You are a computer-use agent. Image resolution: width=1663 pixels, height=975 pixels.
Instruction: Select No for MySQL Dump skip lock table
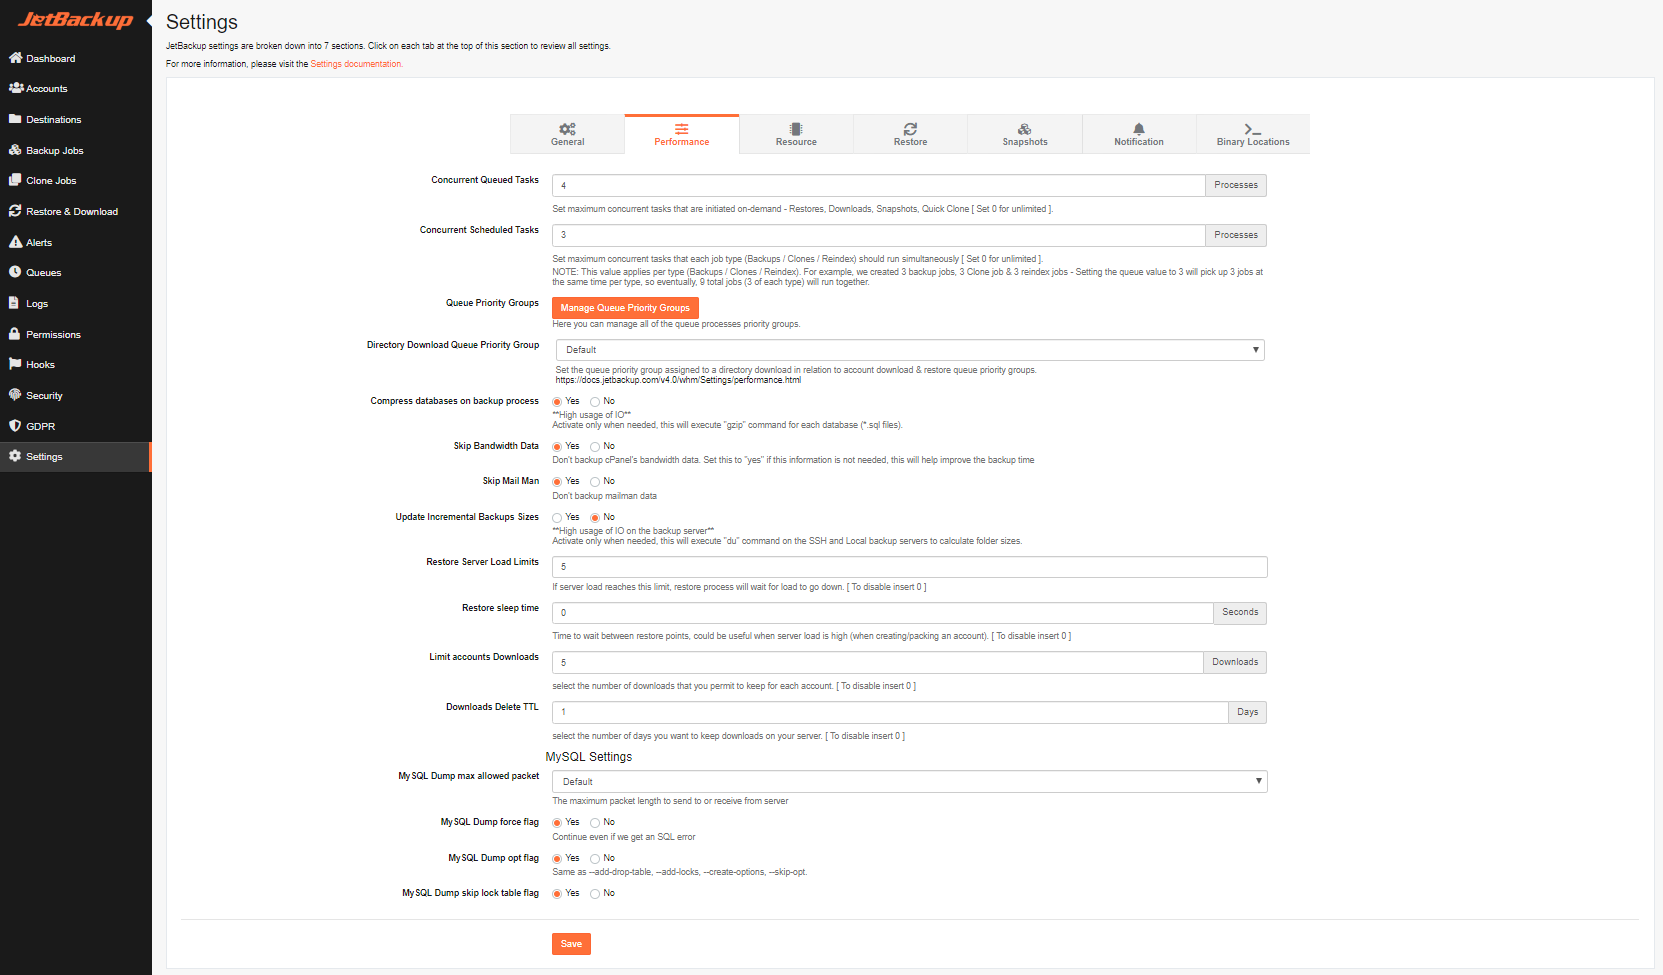595,894
